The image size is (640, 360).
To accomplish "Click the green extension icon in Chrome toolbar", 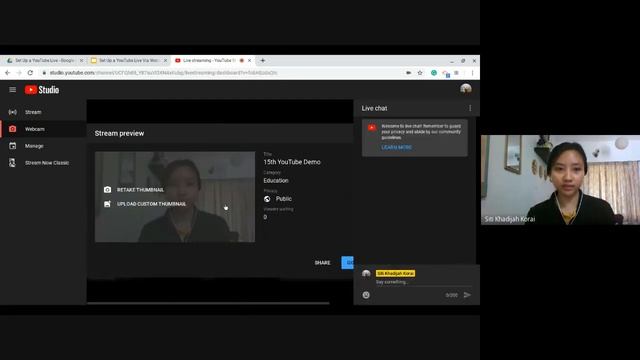I will (434, 73).
